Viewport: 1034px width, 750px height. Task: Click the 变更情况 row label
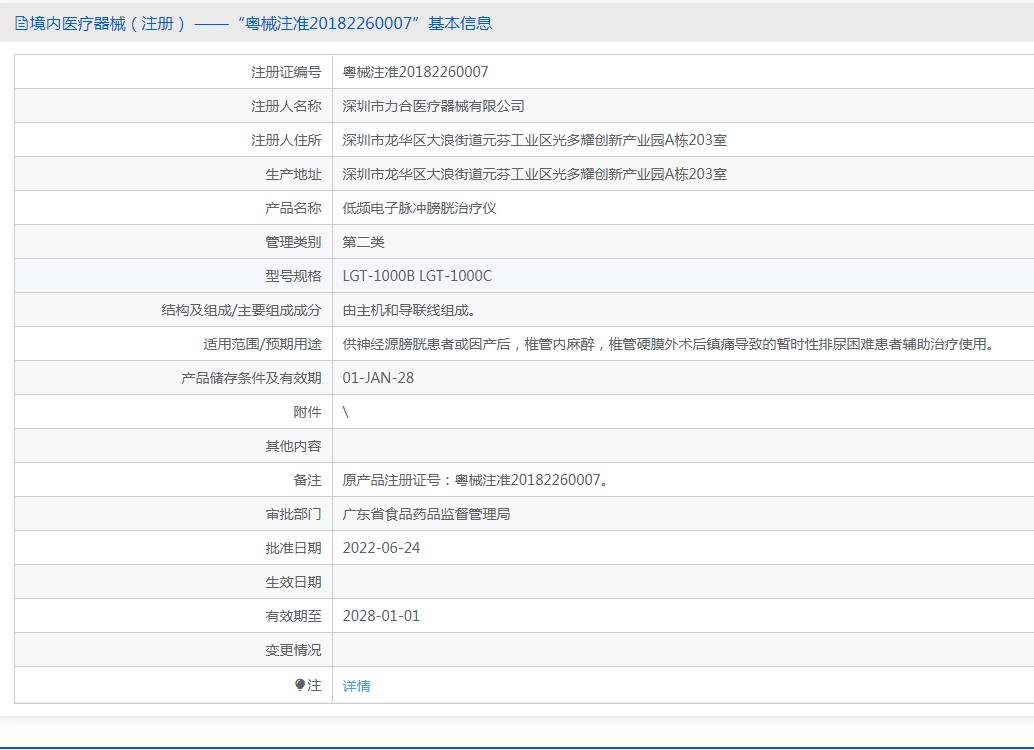pyautogui.click(x=293, y=650)
